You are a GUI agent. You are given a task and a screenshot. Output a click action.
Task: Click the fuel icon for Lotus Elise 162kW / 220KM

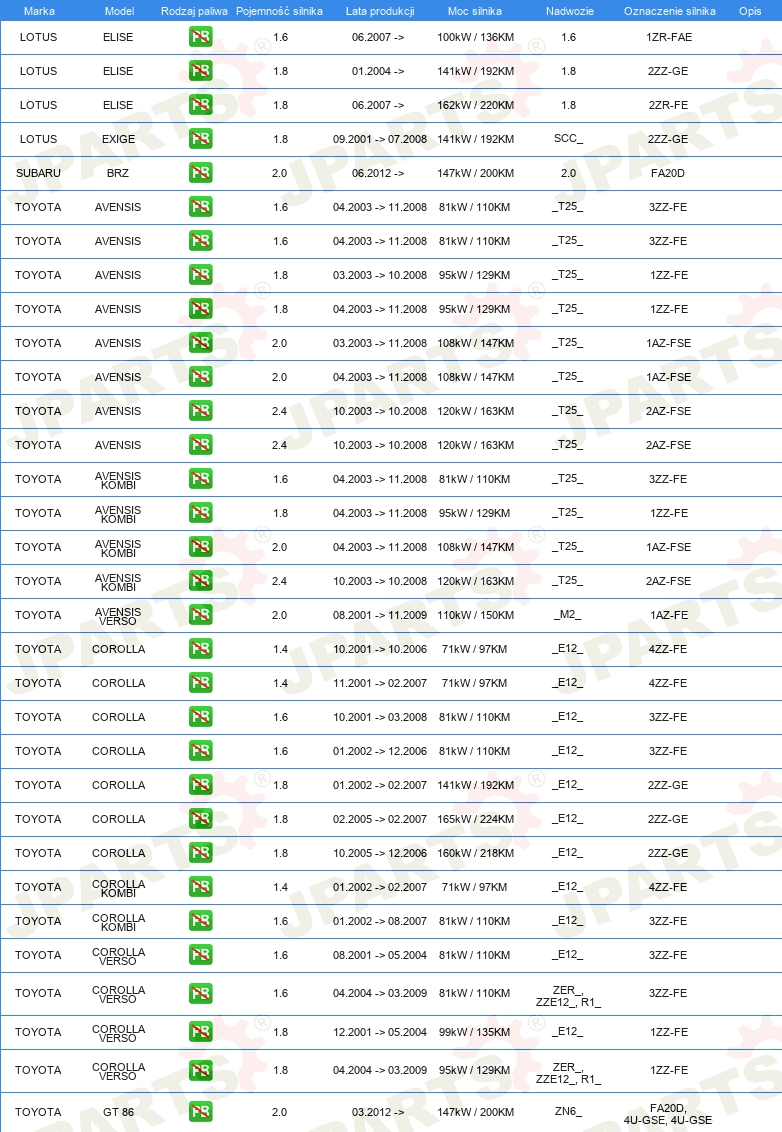201,105
